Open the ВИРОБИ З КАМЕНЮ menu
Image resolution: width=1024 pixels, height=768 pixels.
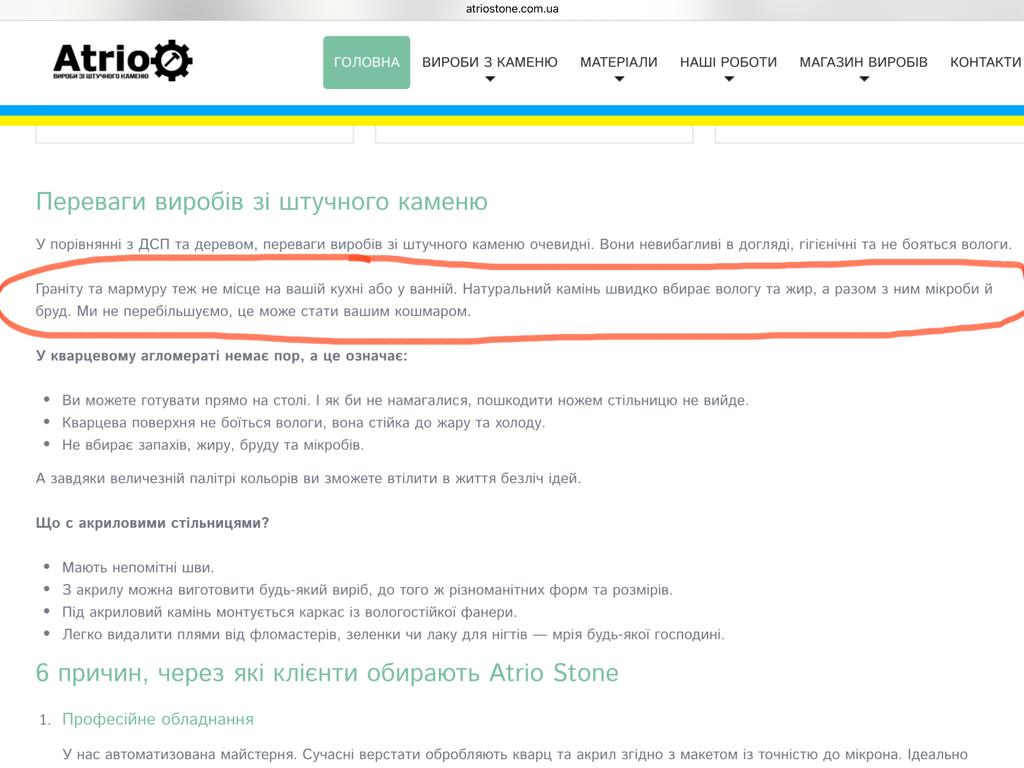490,62
